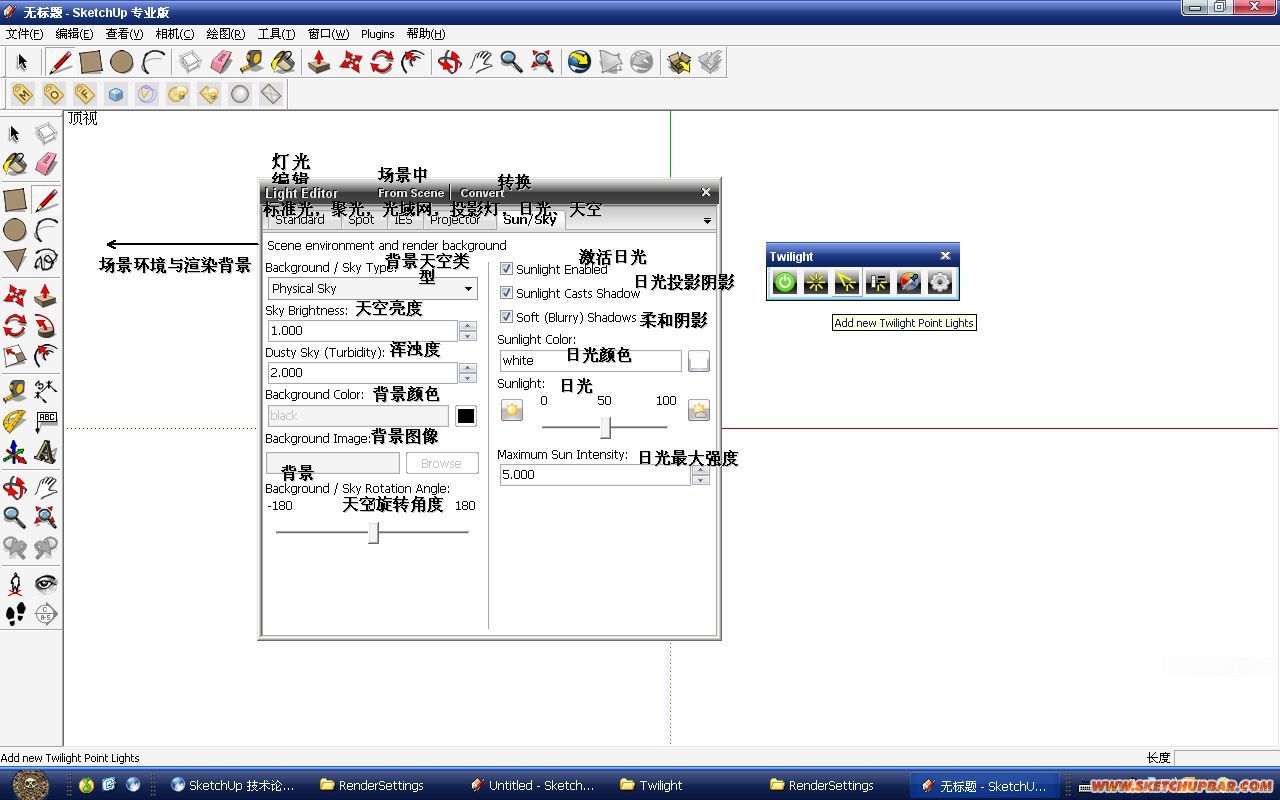
Task: Open the white Sunlight Color swatch
Action: [699, 361]
